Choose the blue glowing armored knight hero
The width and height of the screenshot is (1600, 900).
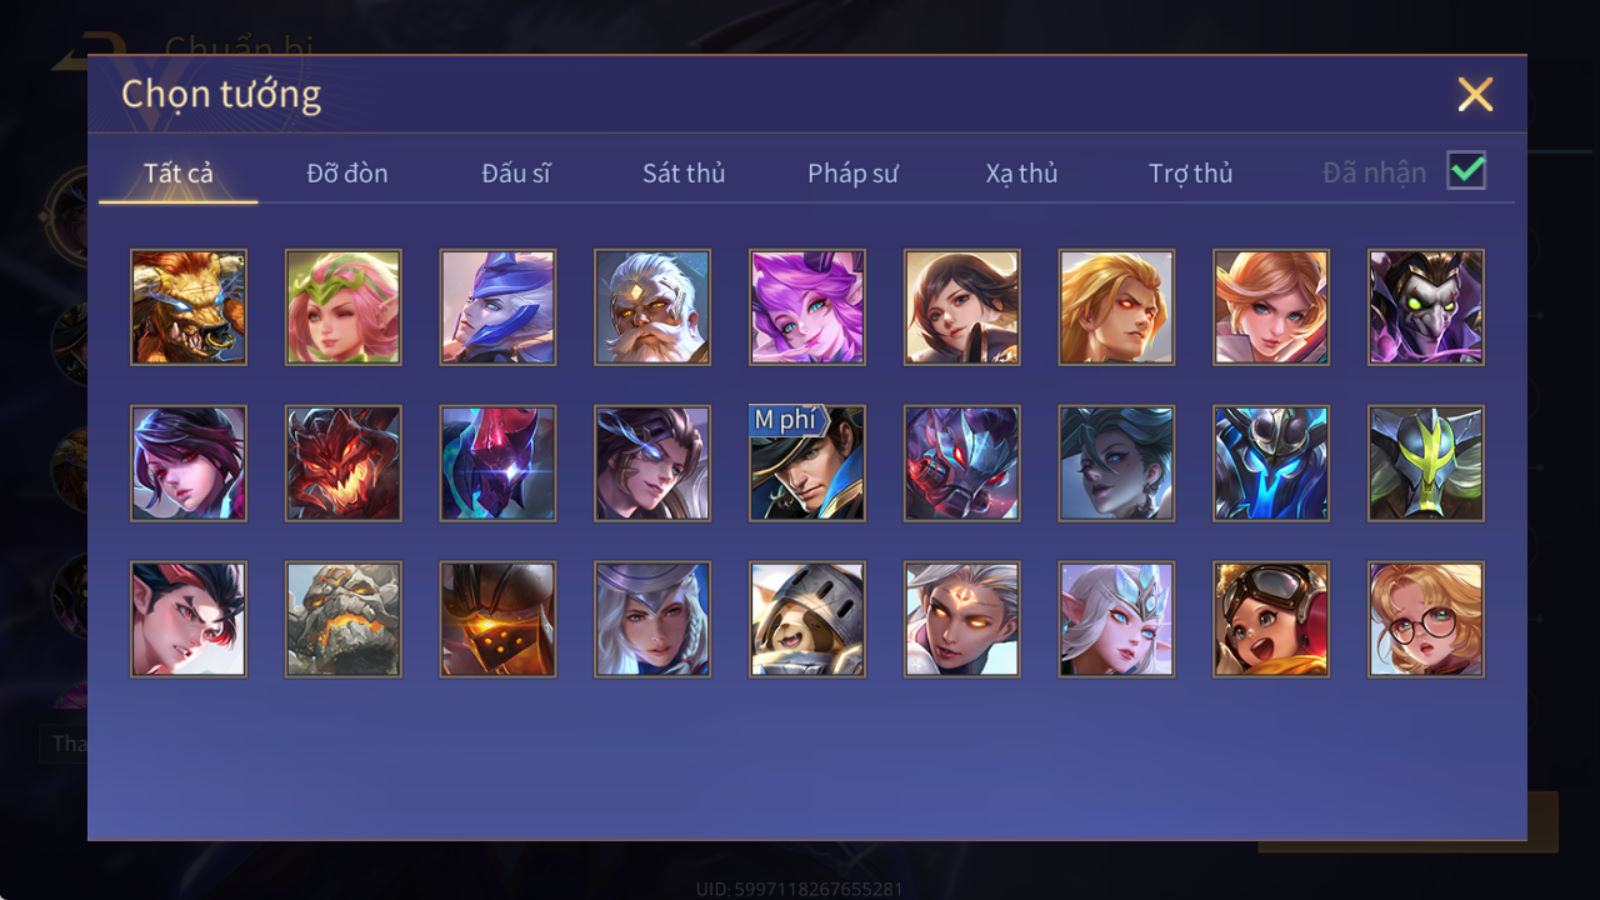point(1271,463)
